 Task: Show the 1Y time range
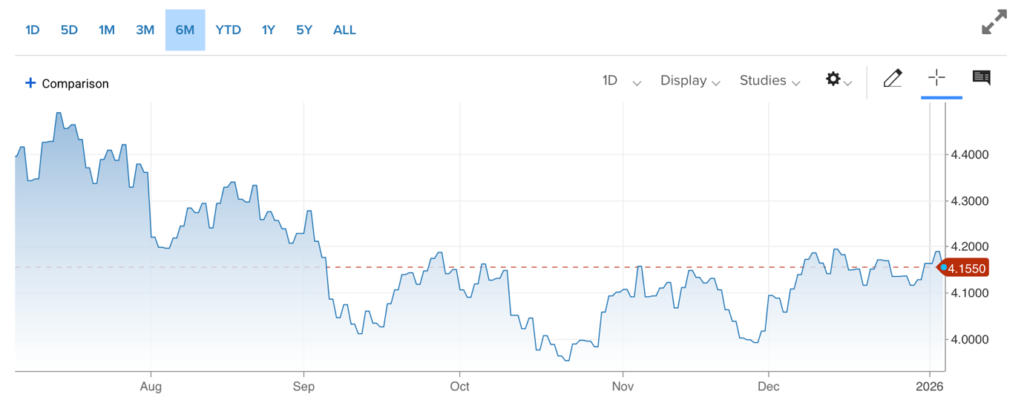pyautogui.click(x=268, y=30)
